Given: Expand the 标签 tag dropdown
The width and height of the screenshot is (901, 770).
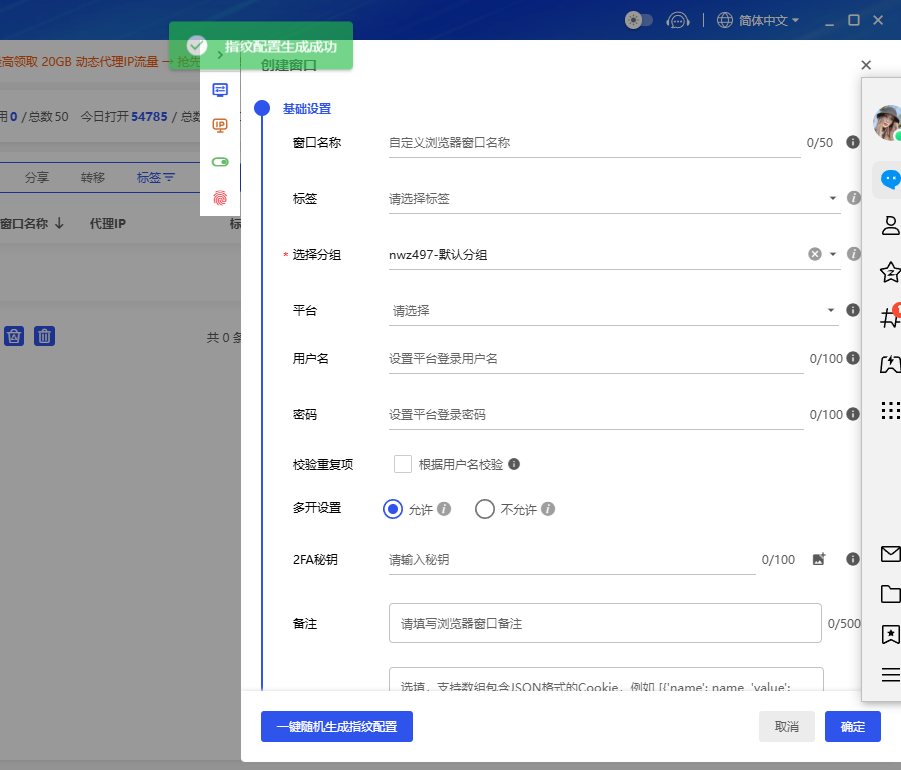Looking at the screenshot, I should coord(833,198).
